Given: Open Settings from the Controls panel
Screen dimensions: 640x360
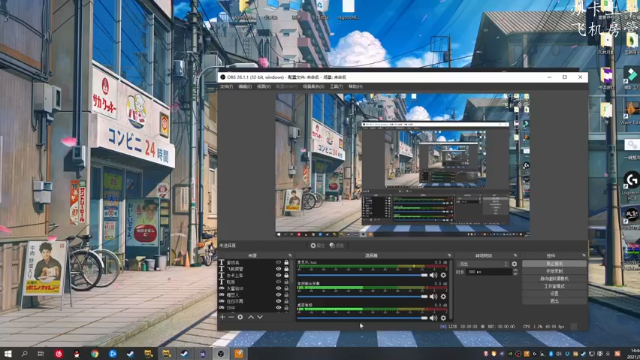Looking at the screenshot, I should point(554,293).
